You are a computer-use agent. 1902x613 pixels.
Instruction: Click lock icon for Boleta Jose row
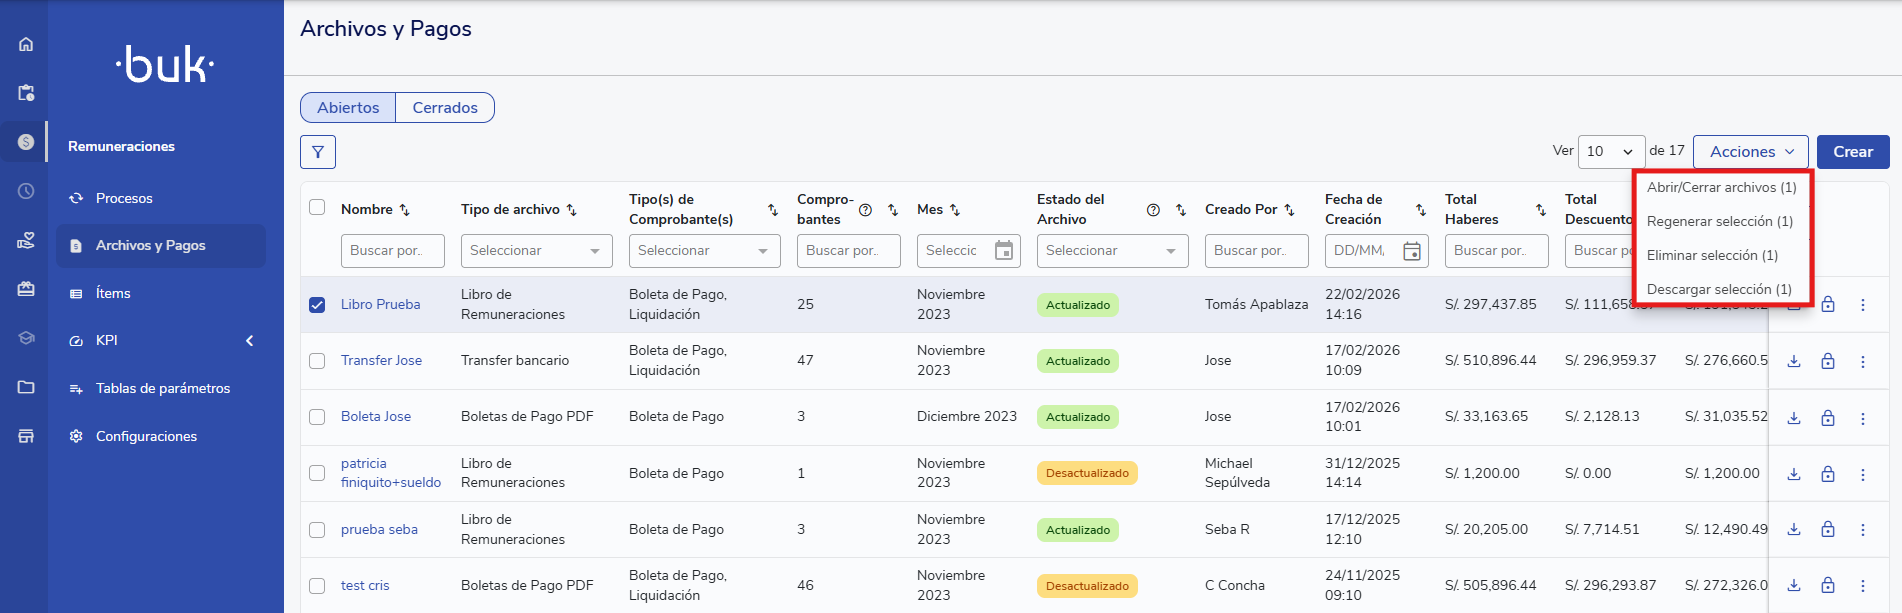click(1828, 418)
